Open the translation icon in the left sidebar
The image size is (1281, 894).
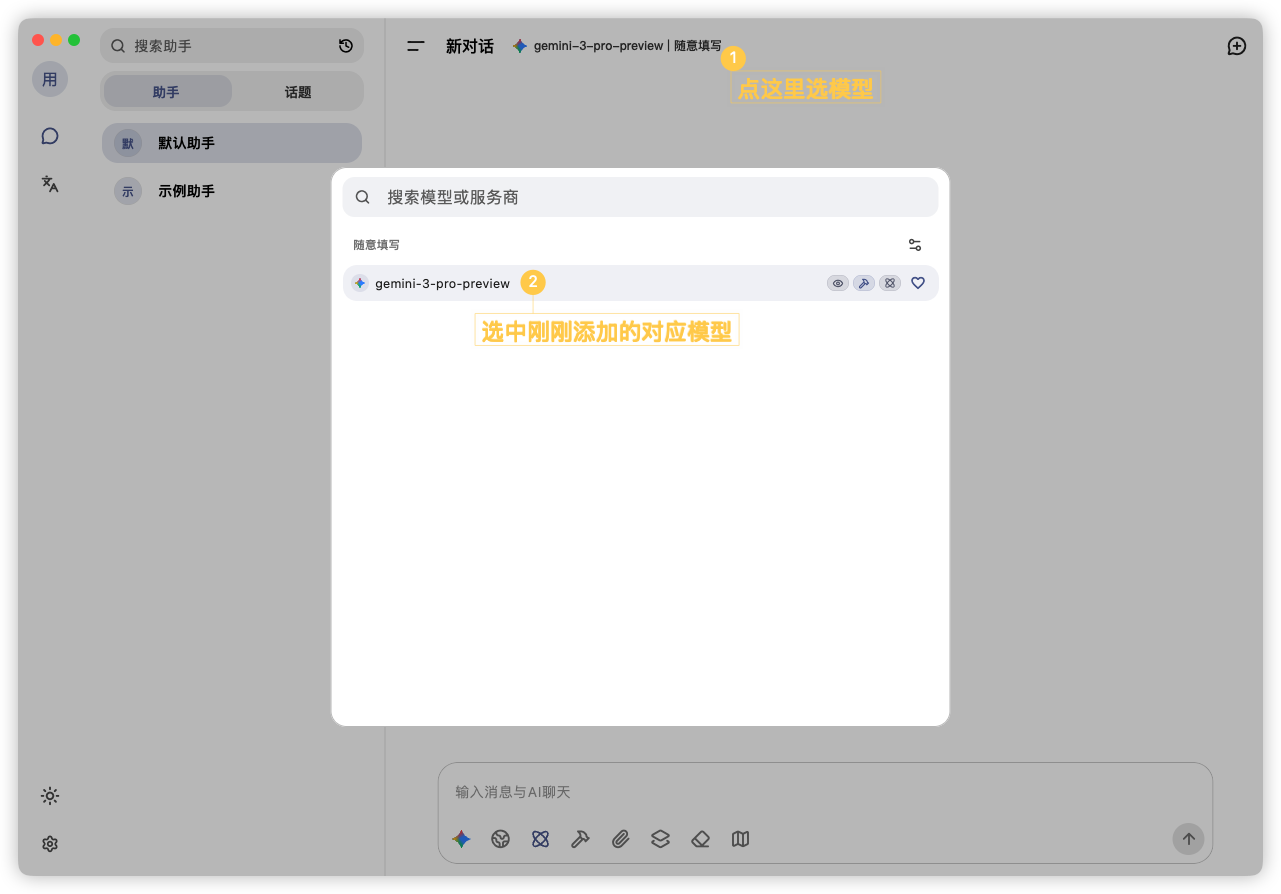pos(49,184)
